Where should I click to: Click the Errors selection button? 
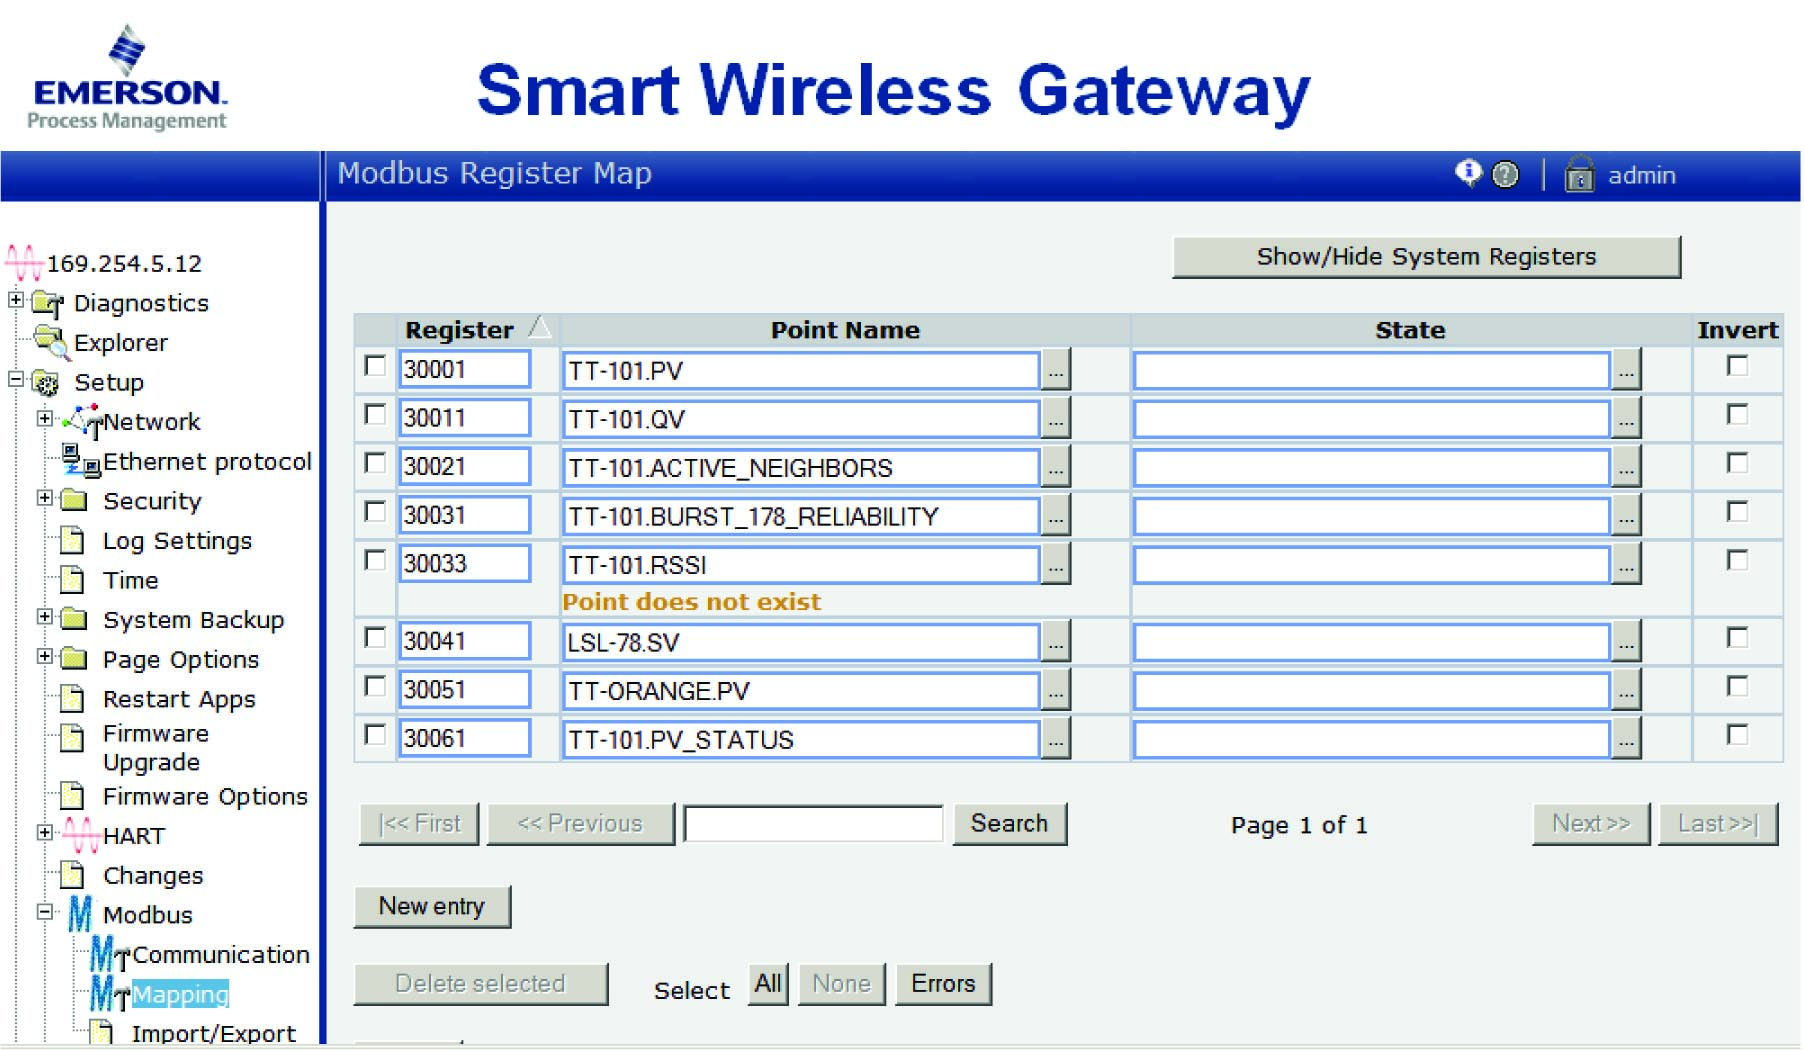pyautogui.click(x=943, y=984)
